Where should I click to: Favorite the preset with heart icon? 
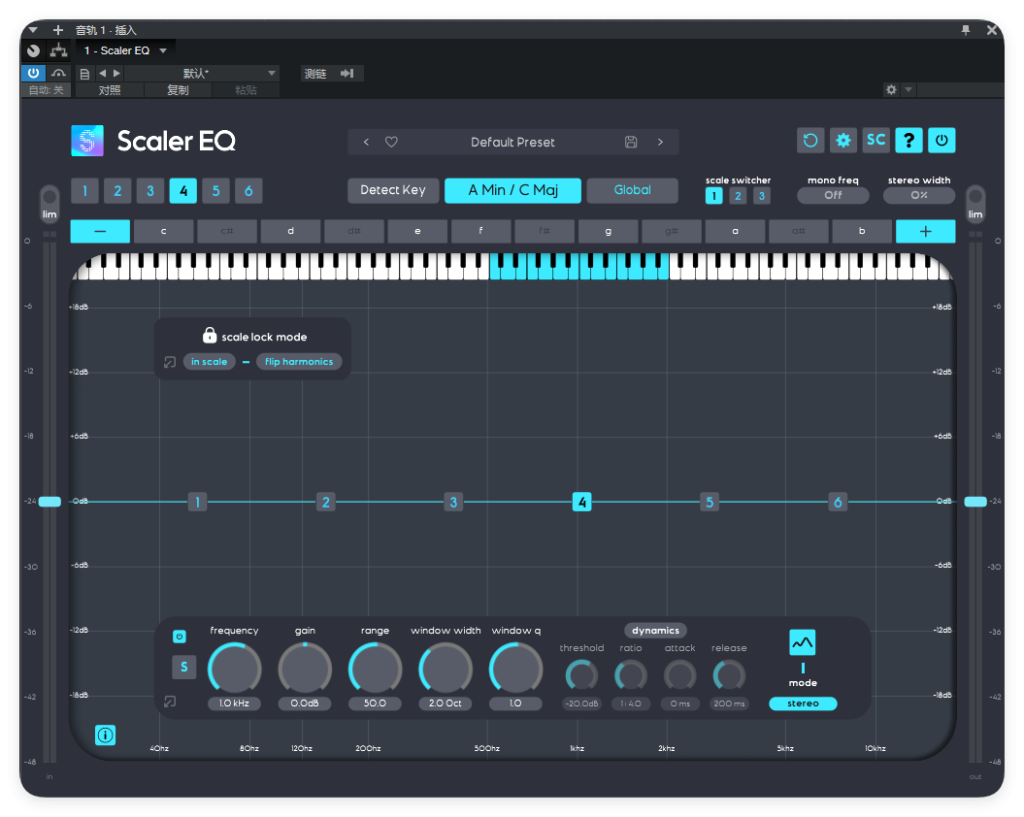pyautogui.click(x=391, y=142)
